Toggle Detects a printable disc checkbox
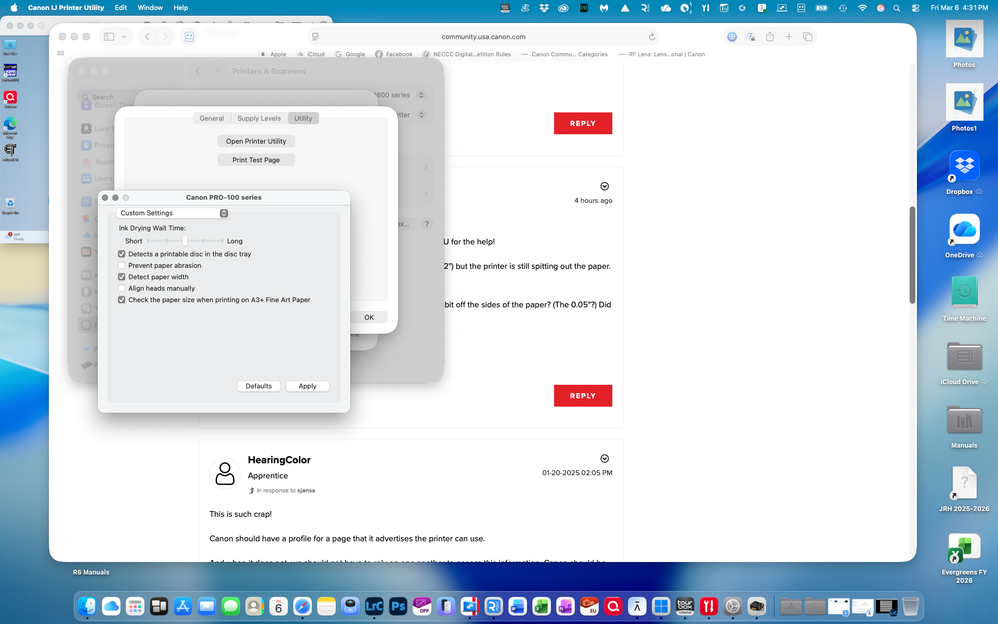 [122, 254]
